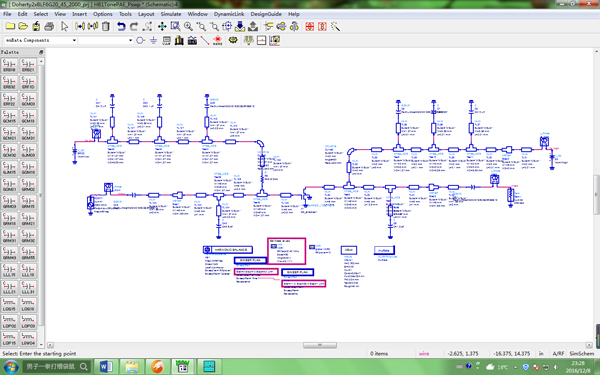Click the four-arrow move/view all icon
The height and width of the screenshot is (375, 600).
(162, 26)
